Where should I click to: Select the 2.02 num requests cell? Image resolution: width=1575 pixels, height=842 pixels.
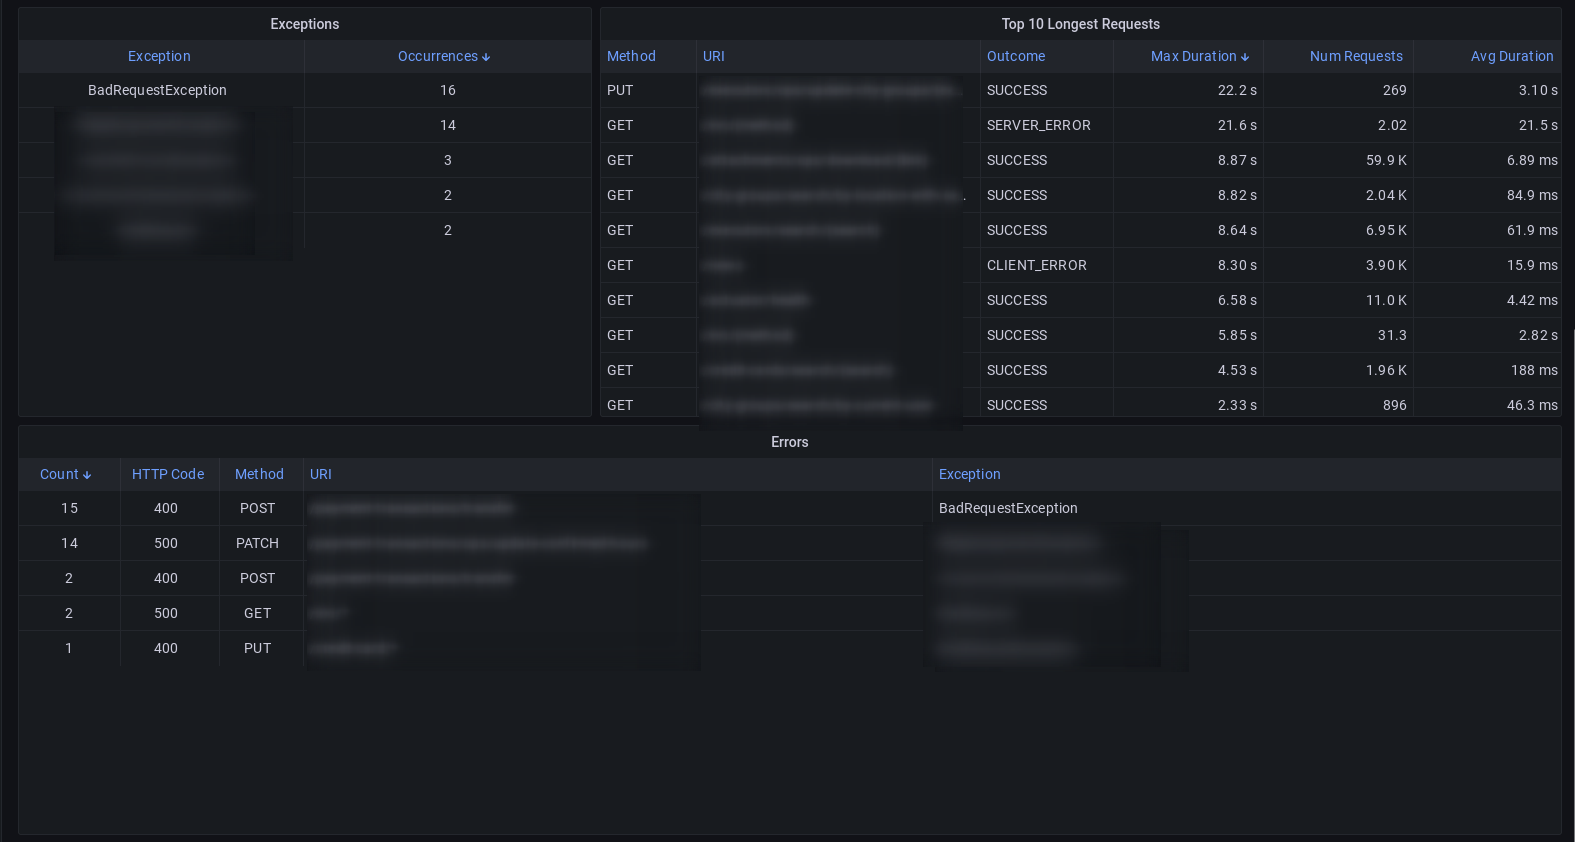point(1392,125)
